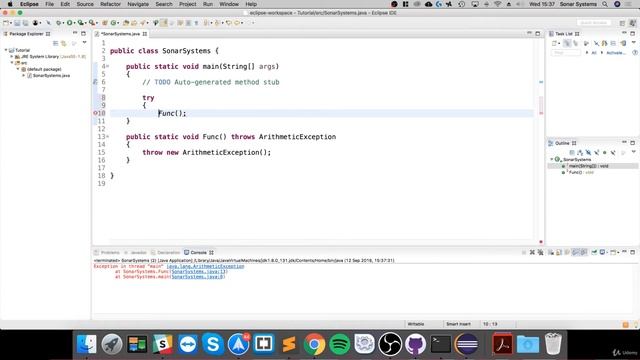Screen dimensions: 640x360
Task: Click the Pin Console icon
Action: point(594,252)
